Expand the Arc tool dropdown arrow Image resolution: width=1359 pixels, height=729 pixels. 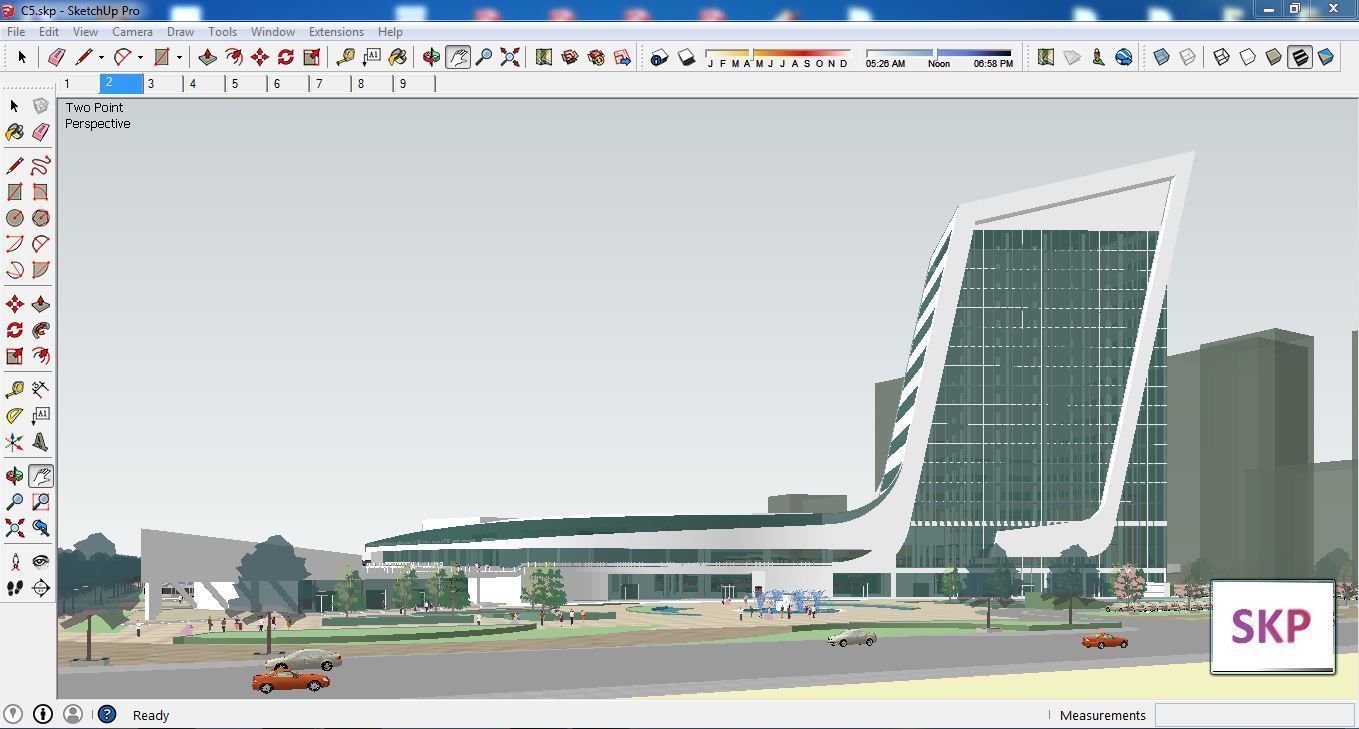(140, 57)
